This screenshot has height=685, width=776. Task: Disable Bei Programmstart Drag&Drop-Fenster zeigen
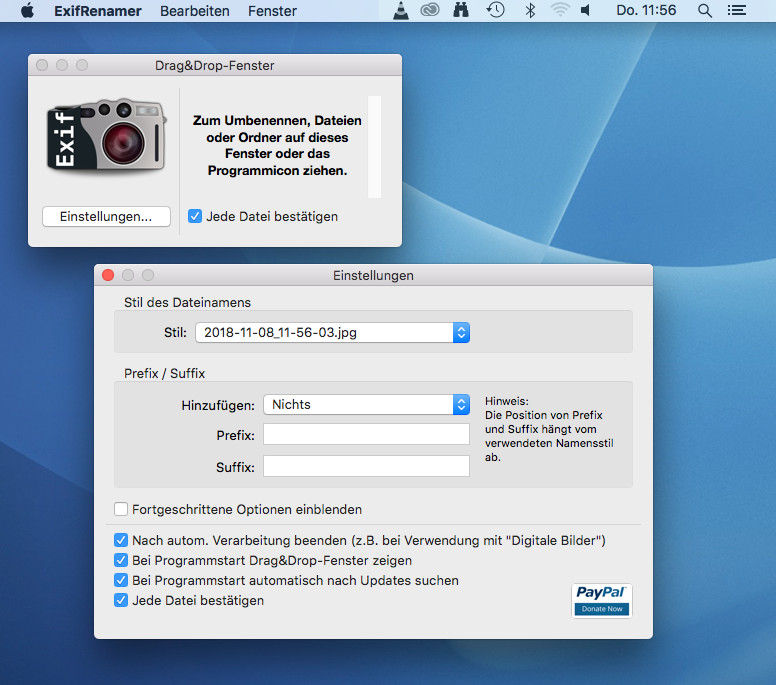(x=122, y=560)
